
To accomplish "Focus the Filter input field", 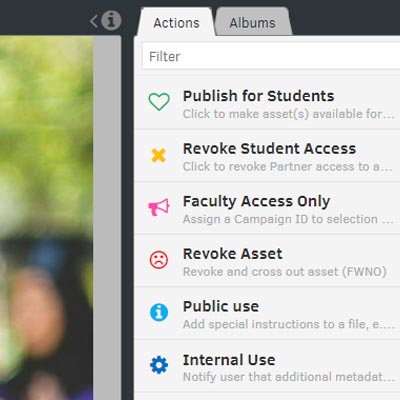I will (271, 56).
